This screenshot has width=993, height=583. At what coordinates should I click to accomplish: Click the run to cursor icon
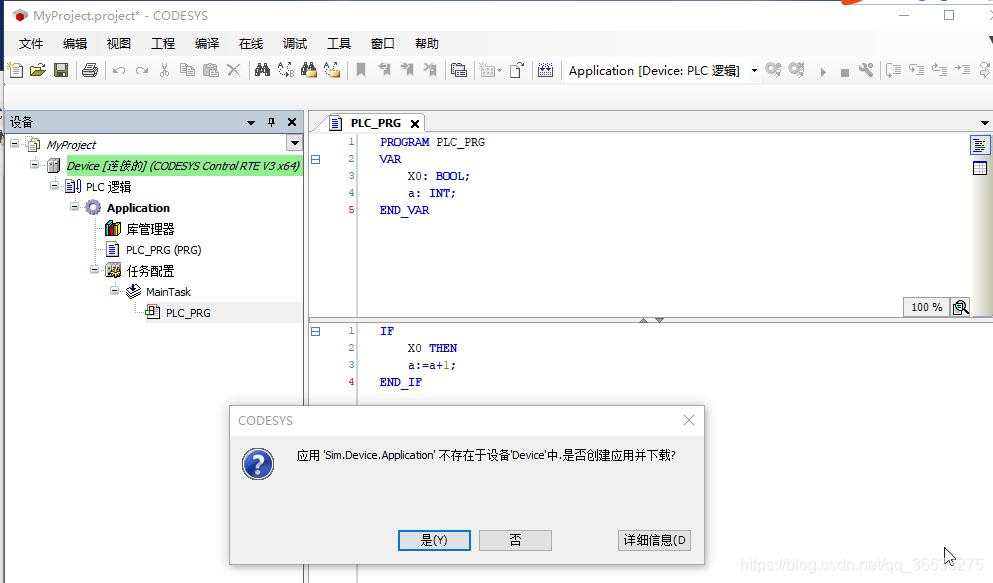[963, 70]
